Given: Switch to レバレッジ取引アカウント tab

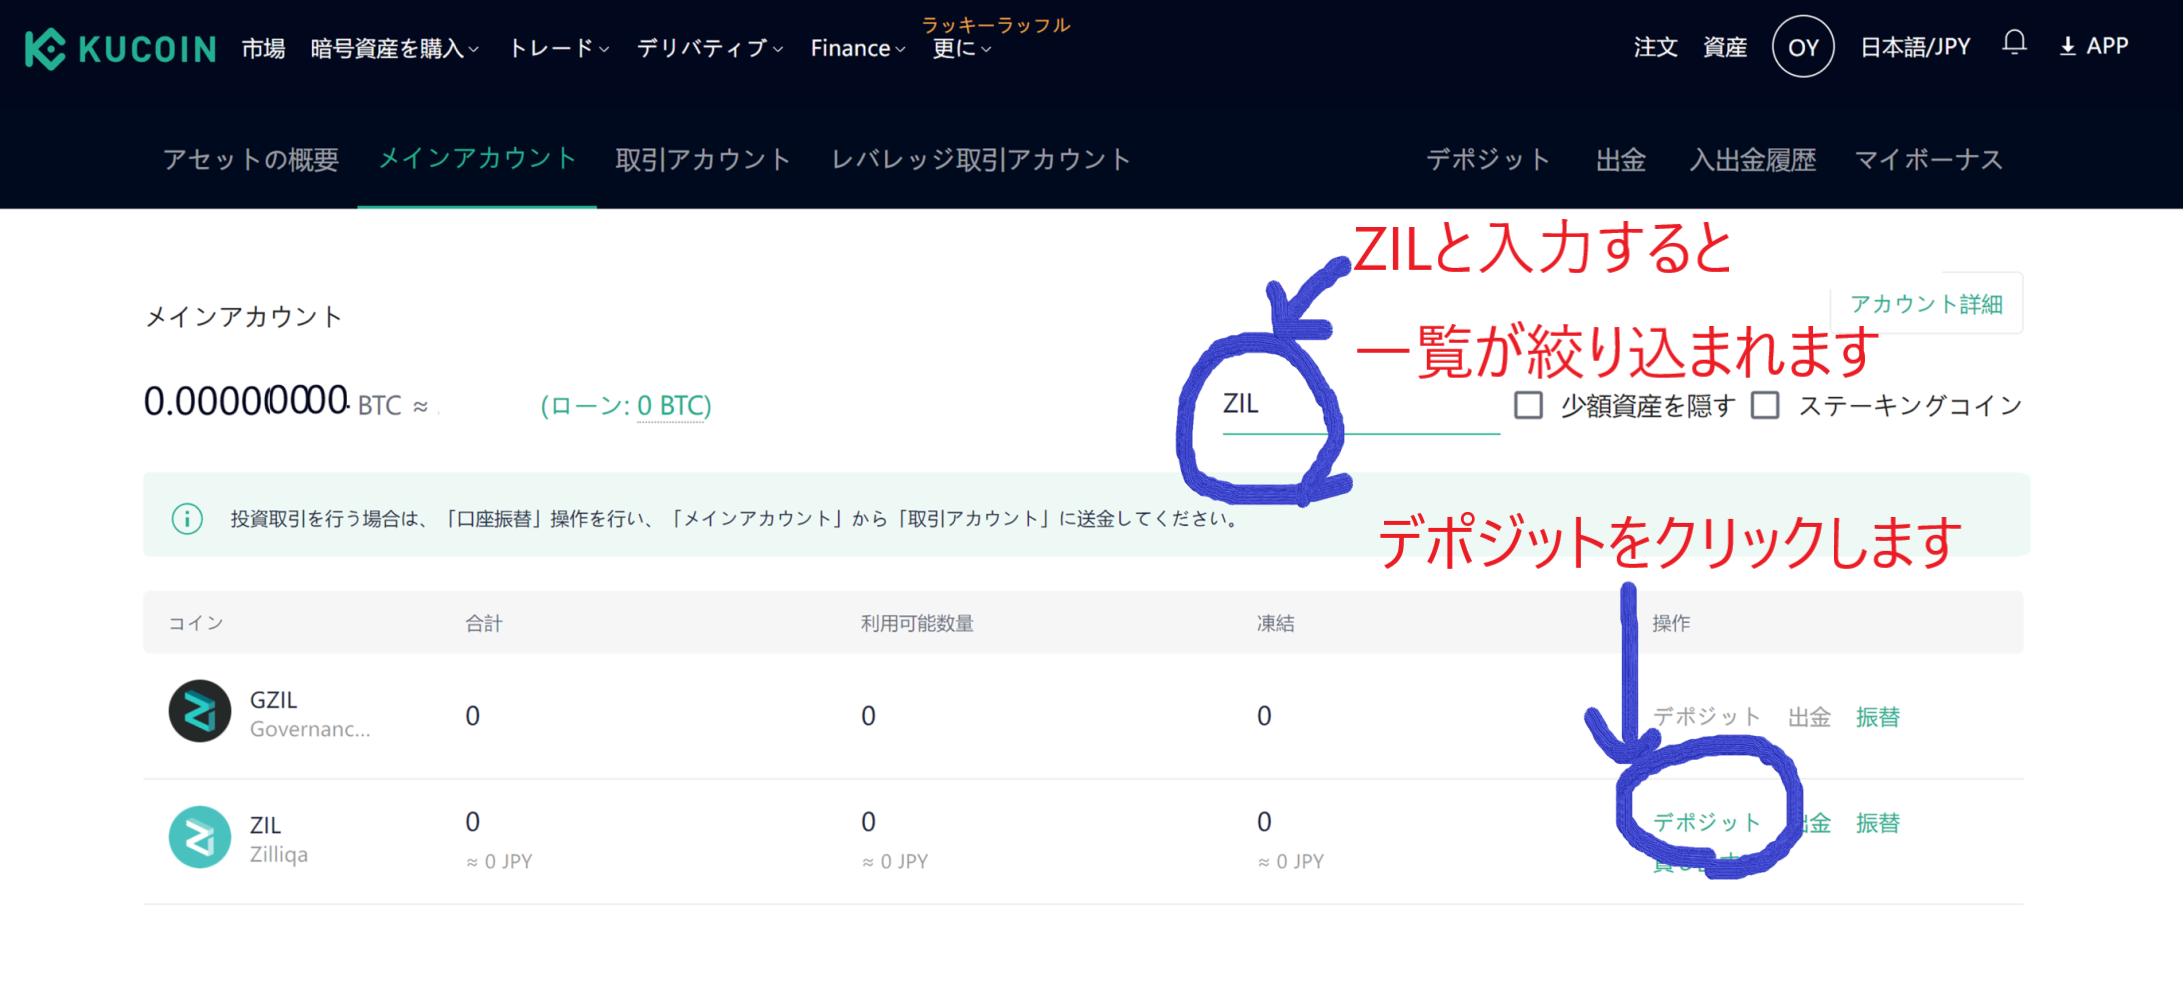Looking at the screenshot, I should [x=981, y=159].
